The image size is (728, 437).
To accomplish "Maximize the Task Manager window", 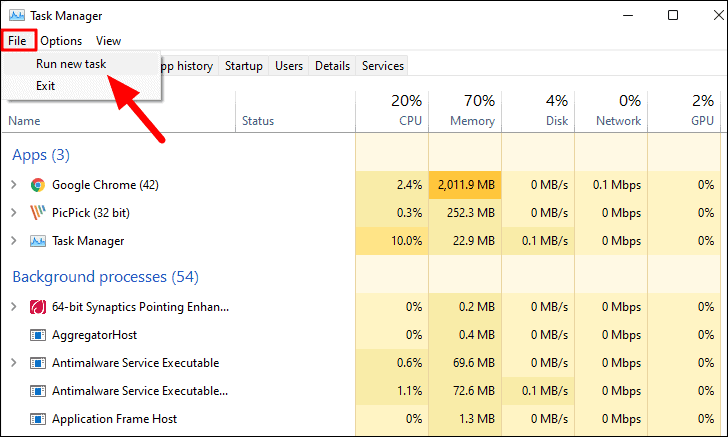I will (x=673, y=15).
